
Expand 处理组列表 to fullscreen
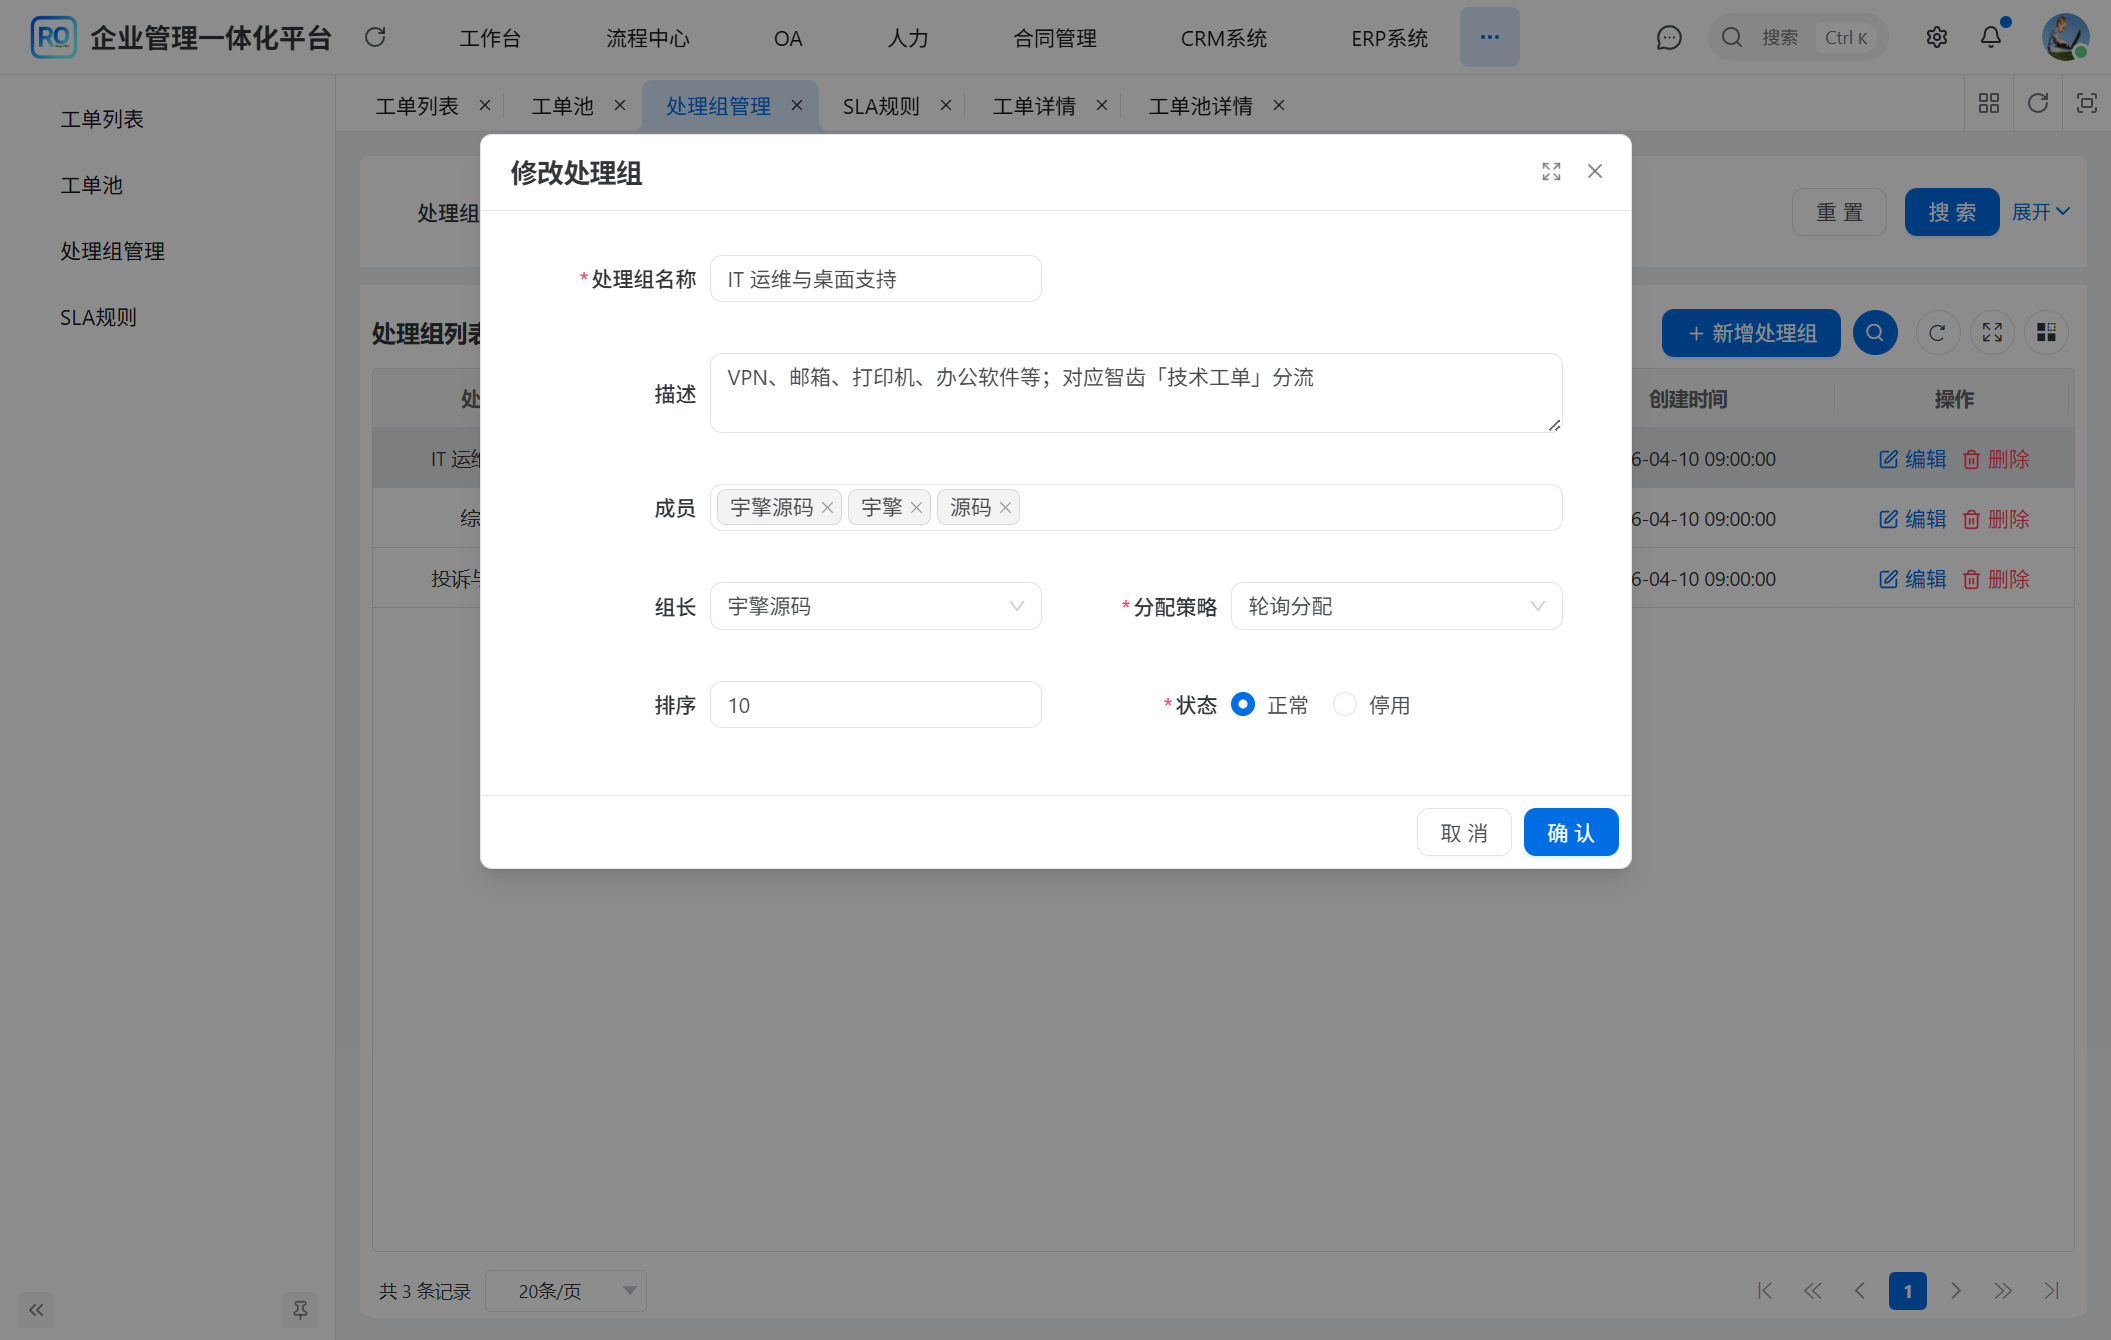1991,332
